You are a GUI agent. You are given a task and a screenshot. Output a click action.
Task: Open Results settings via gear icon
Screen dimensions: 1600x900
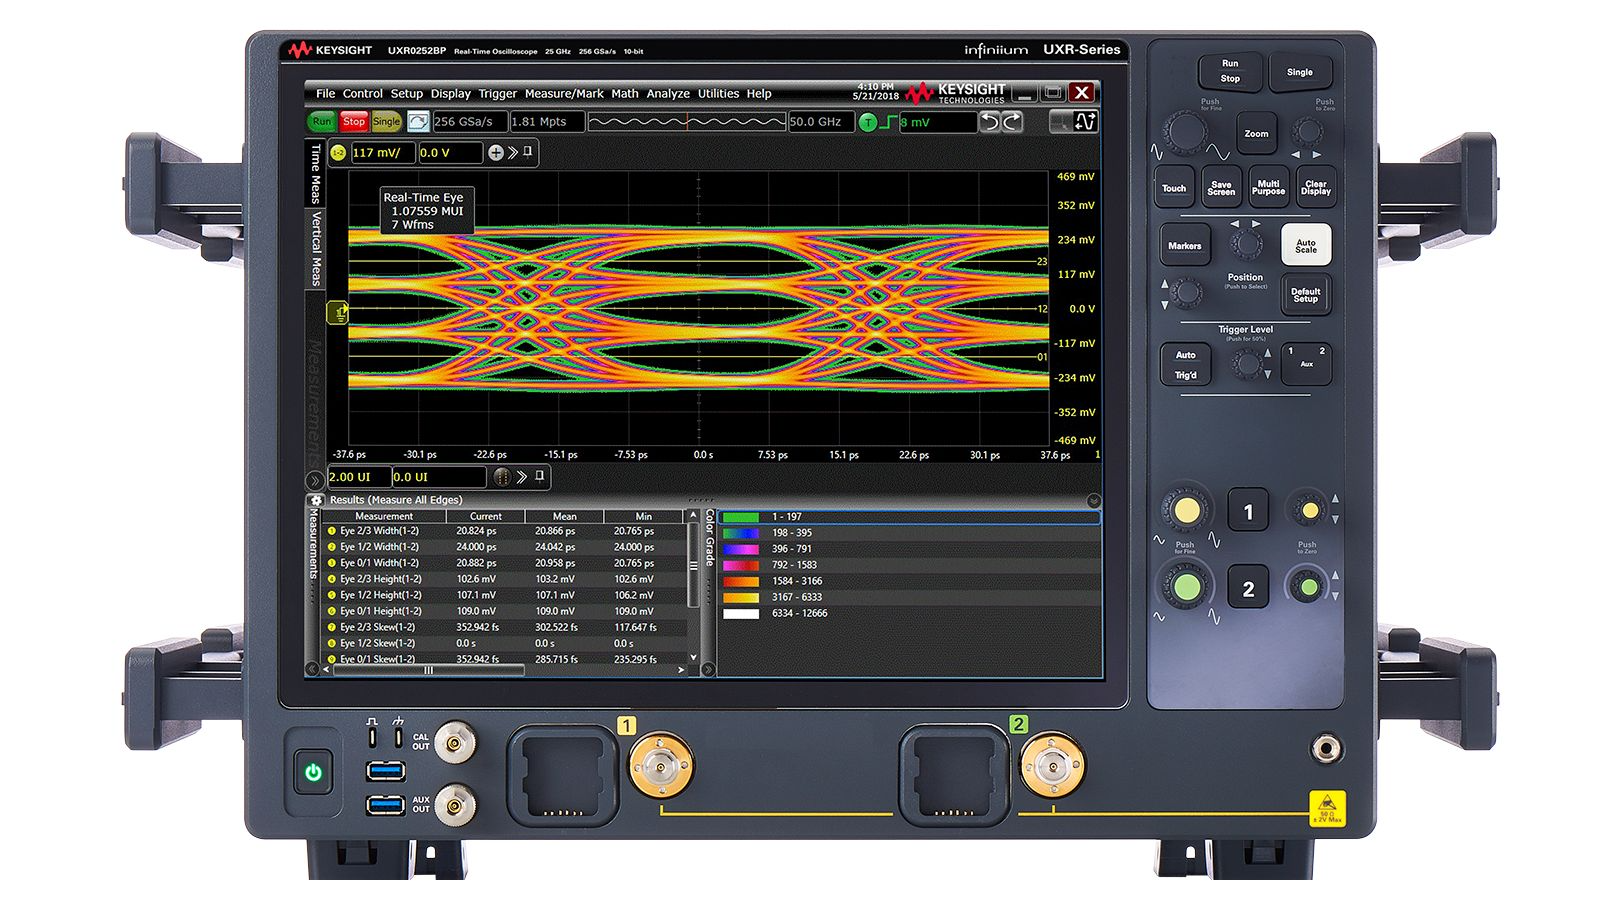317,500
